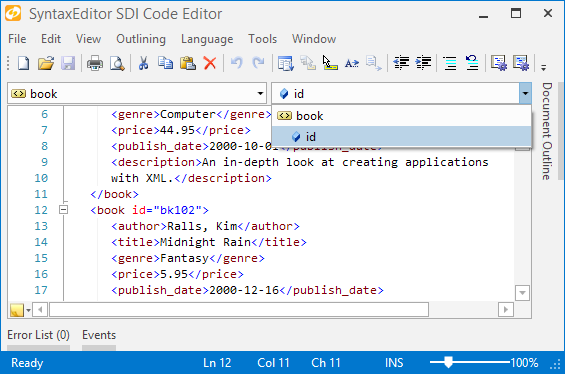Screen dimensions: 565x374
Task: Click the 'Fantasy' genre text
Action: click(184, 258)
